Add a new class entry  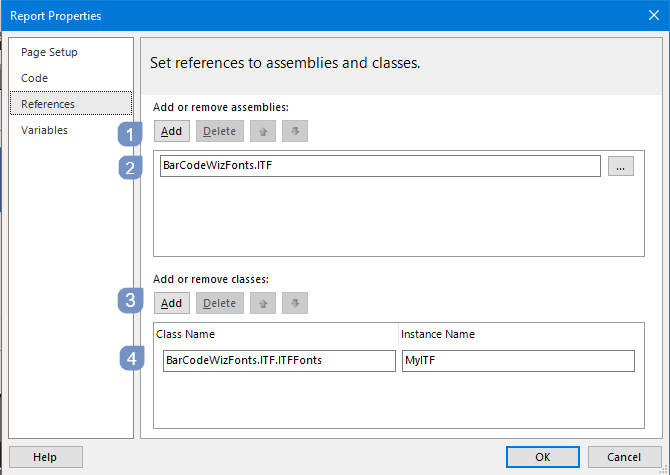172,303
